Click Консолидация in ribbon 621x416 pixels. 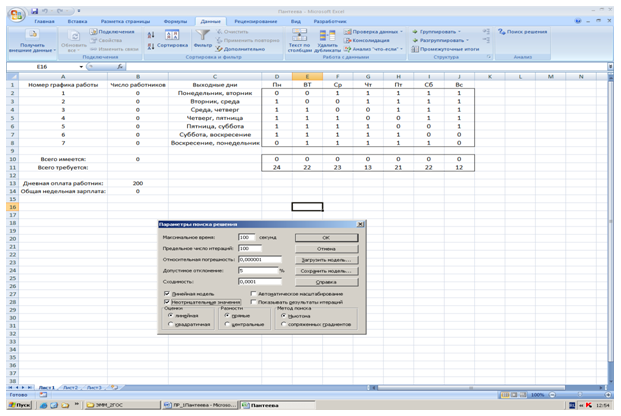[367, 40]
